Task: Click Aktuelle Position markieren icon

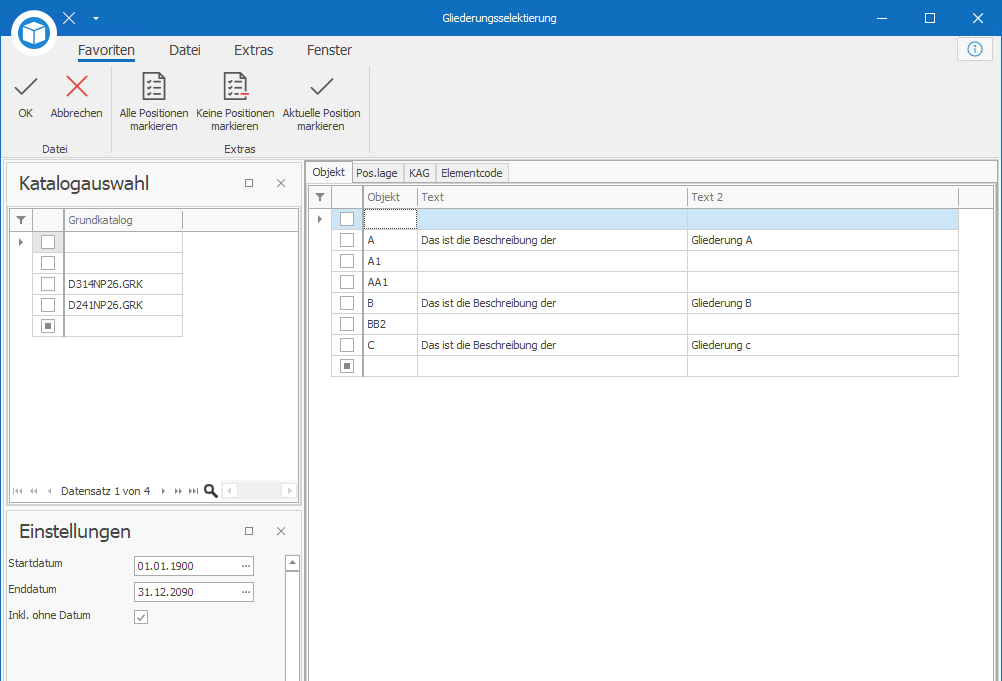Action: (x=321, y=86)
